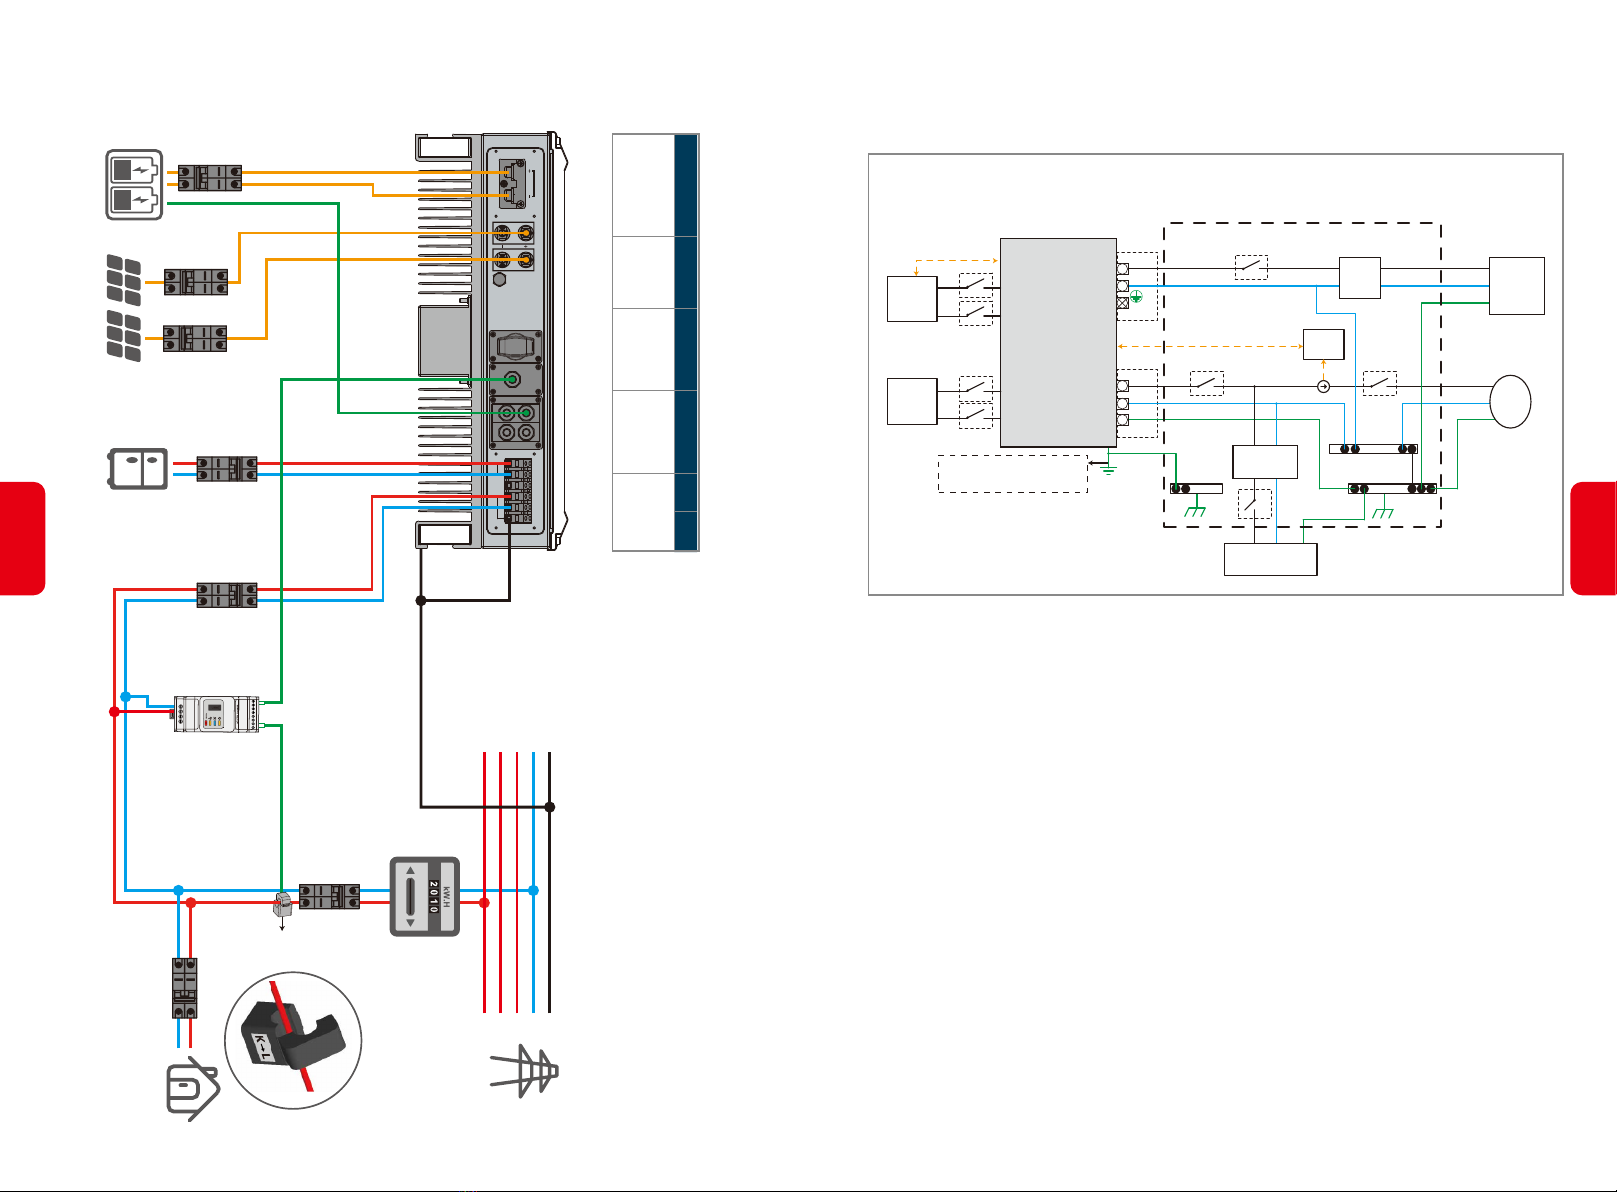1617x1192 pixels.
Task: Click the upper-left box in the schematic
Action: pos(912,299)
